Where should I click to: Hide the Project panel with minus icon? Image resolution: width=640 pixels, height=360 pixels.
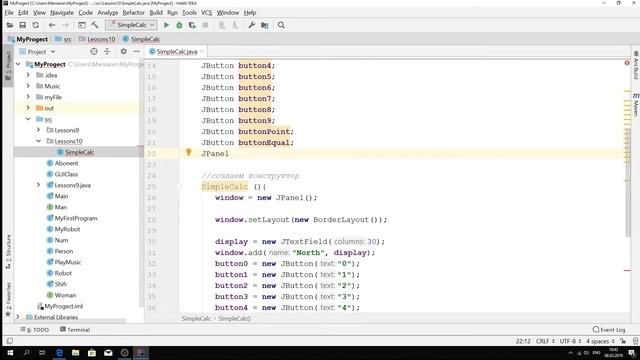point(136,51)
